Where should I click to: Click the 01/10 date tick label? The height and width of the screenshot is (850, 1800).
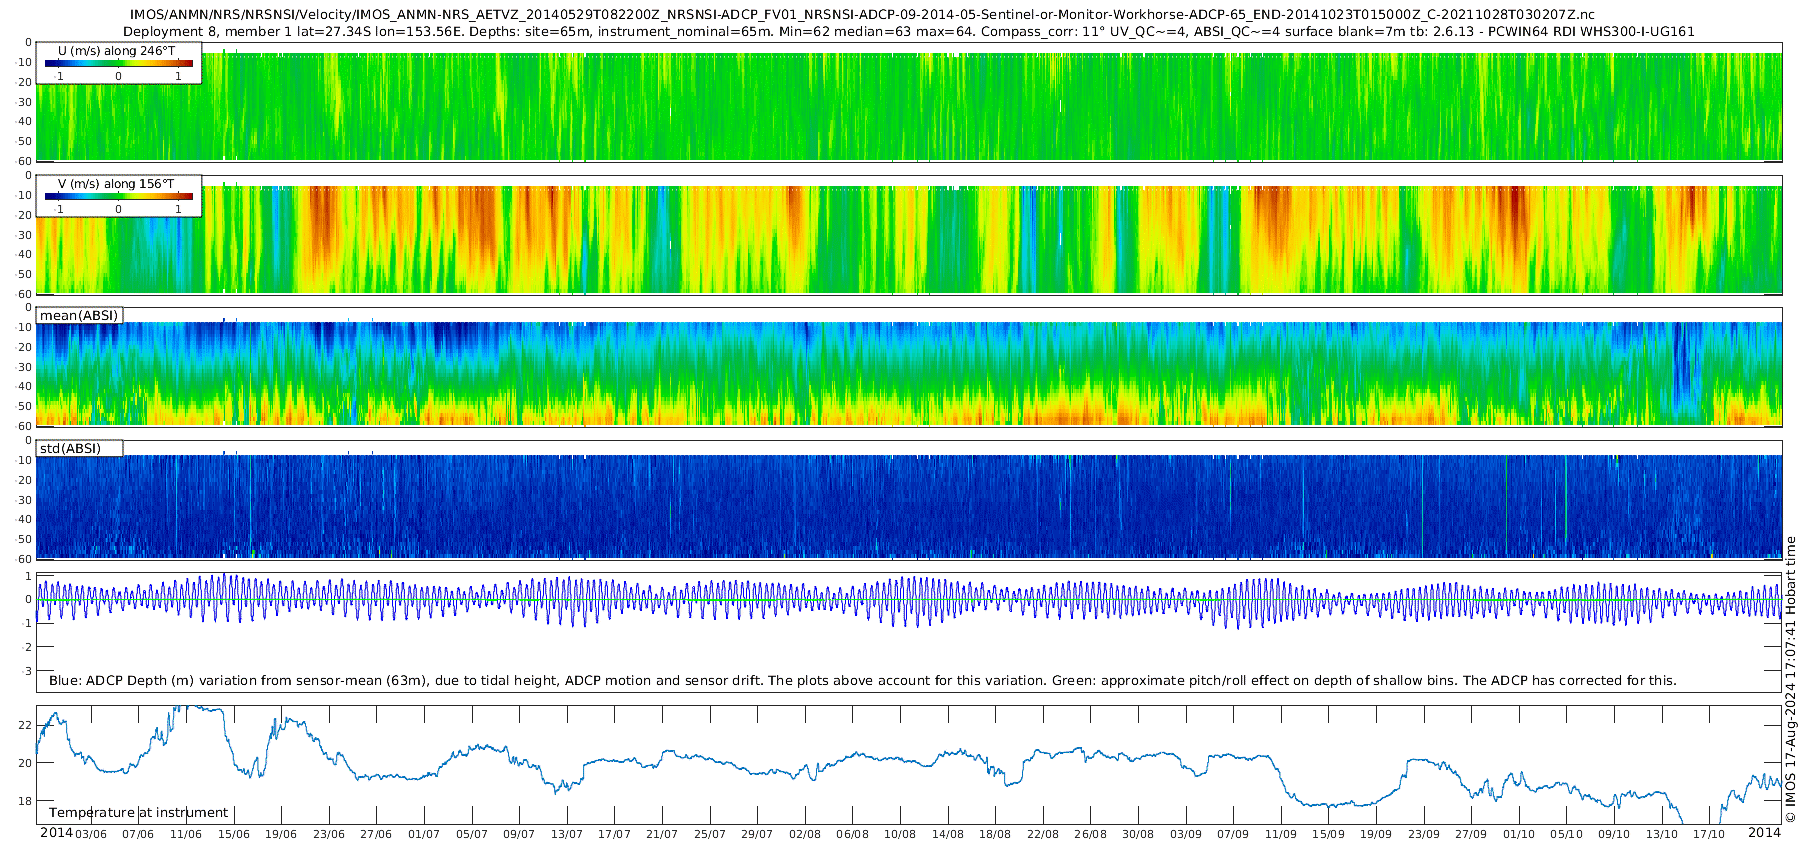pyautogui.click(x=1519, y=834)
